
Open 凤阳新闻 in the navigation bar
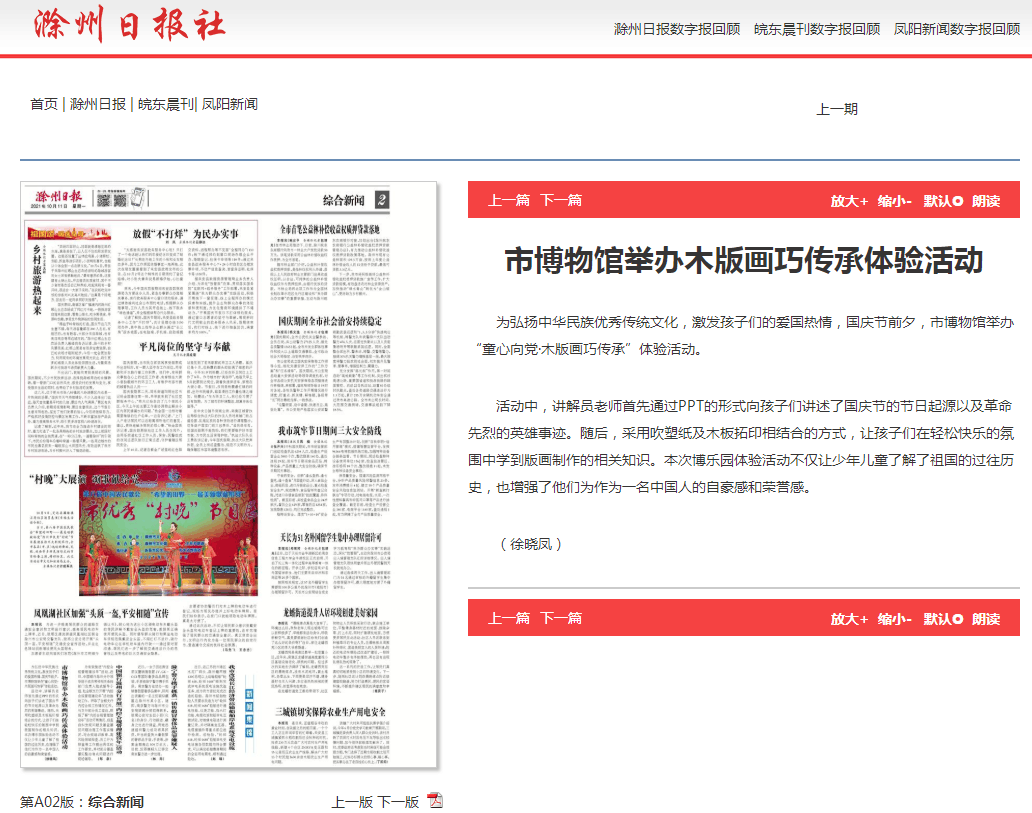click(230, 103)
